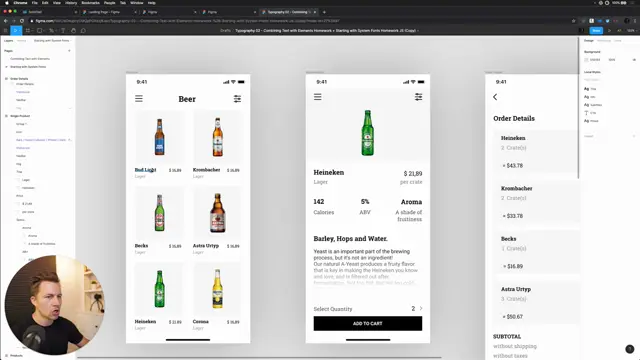
Task: Add a new page with plus icon
Action: (x=69, y=51)
